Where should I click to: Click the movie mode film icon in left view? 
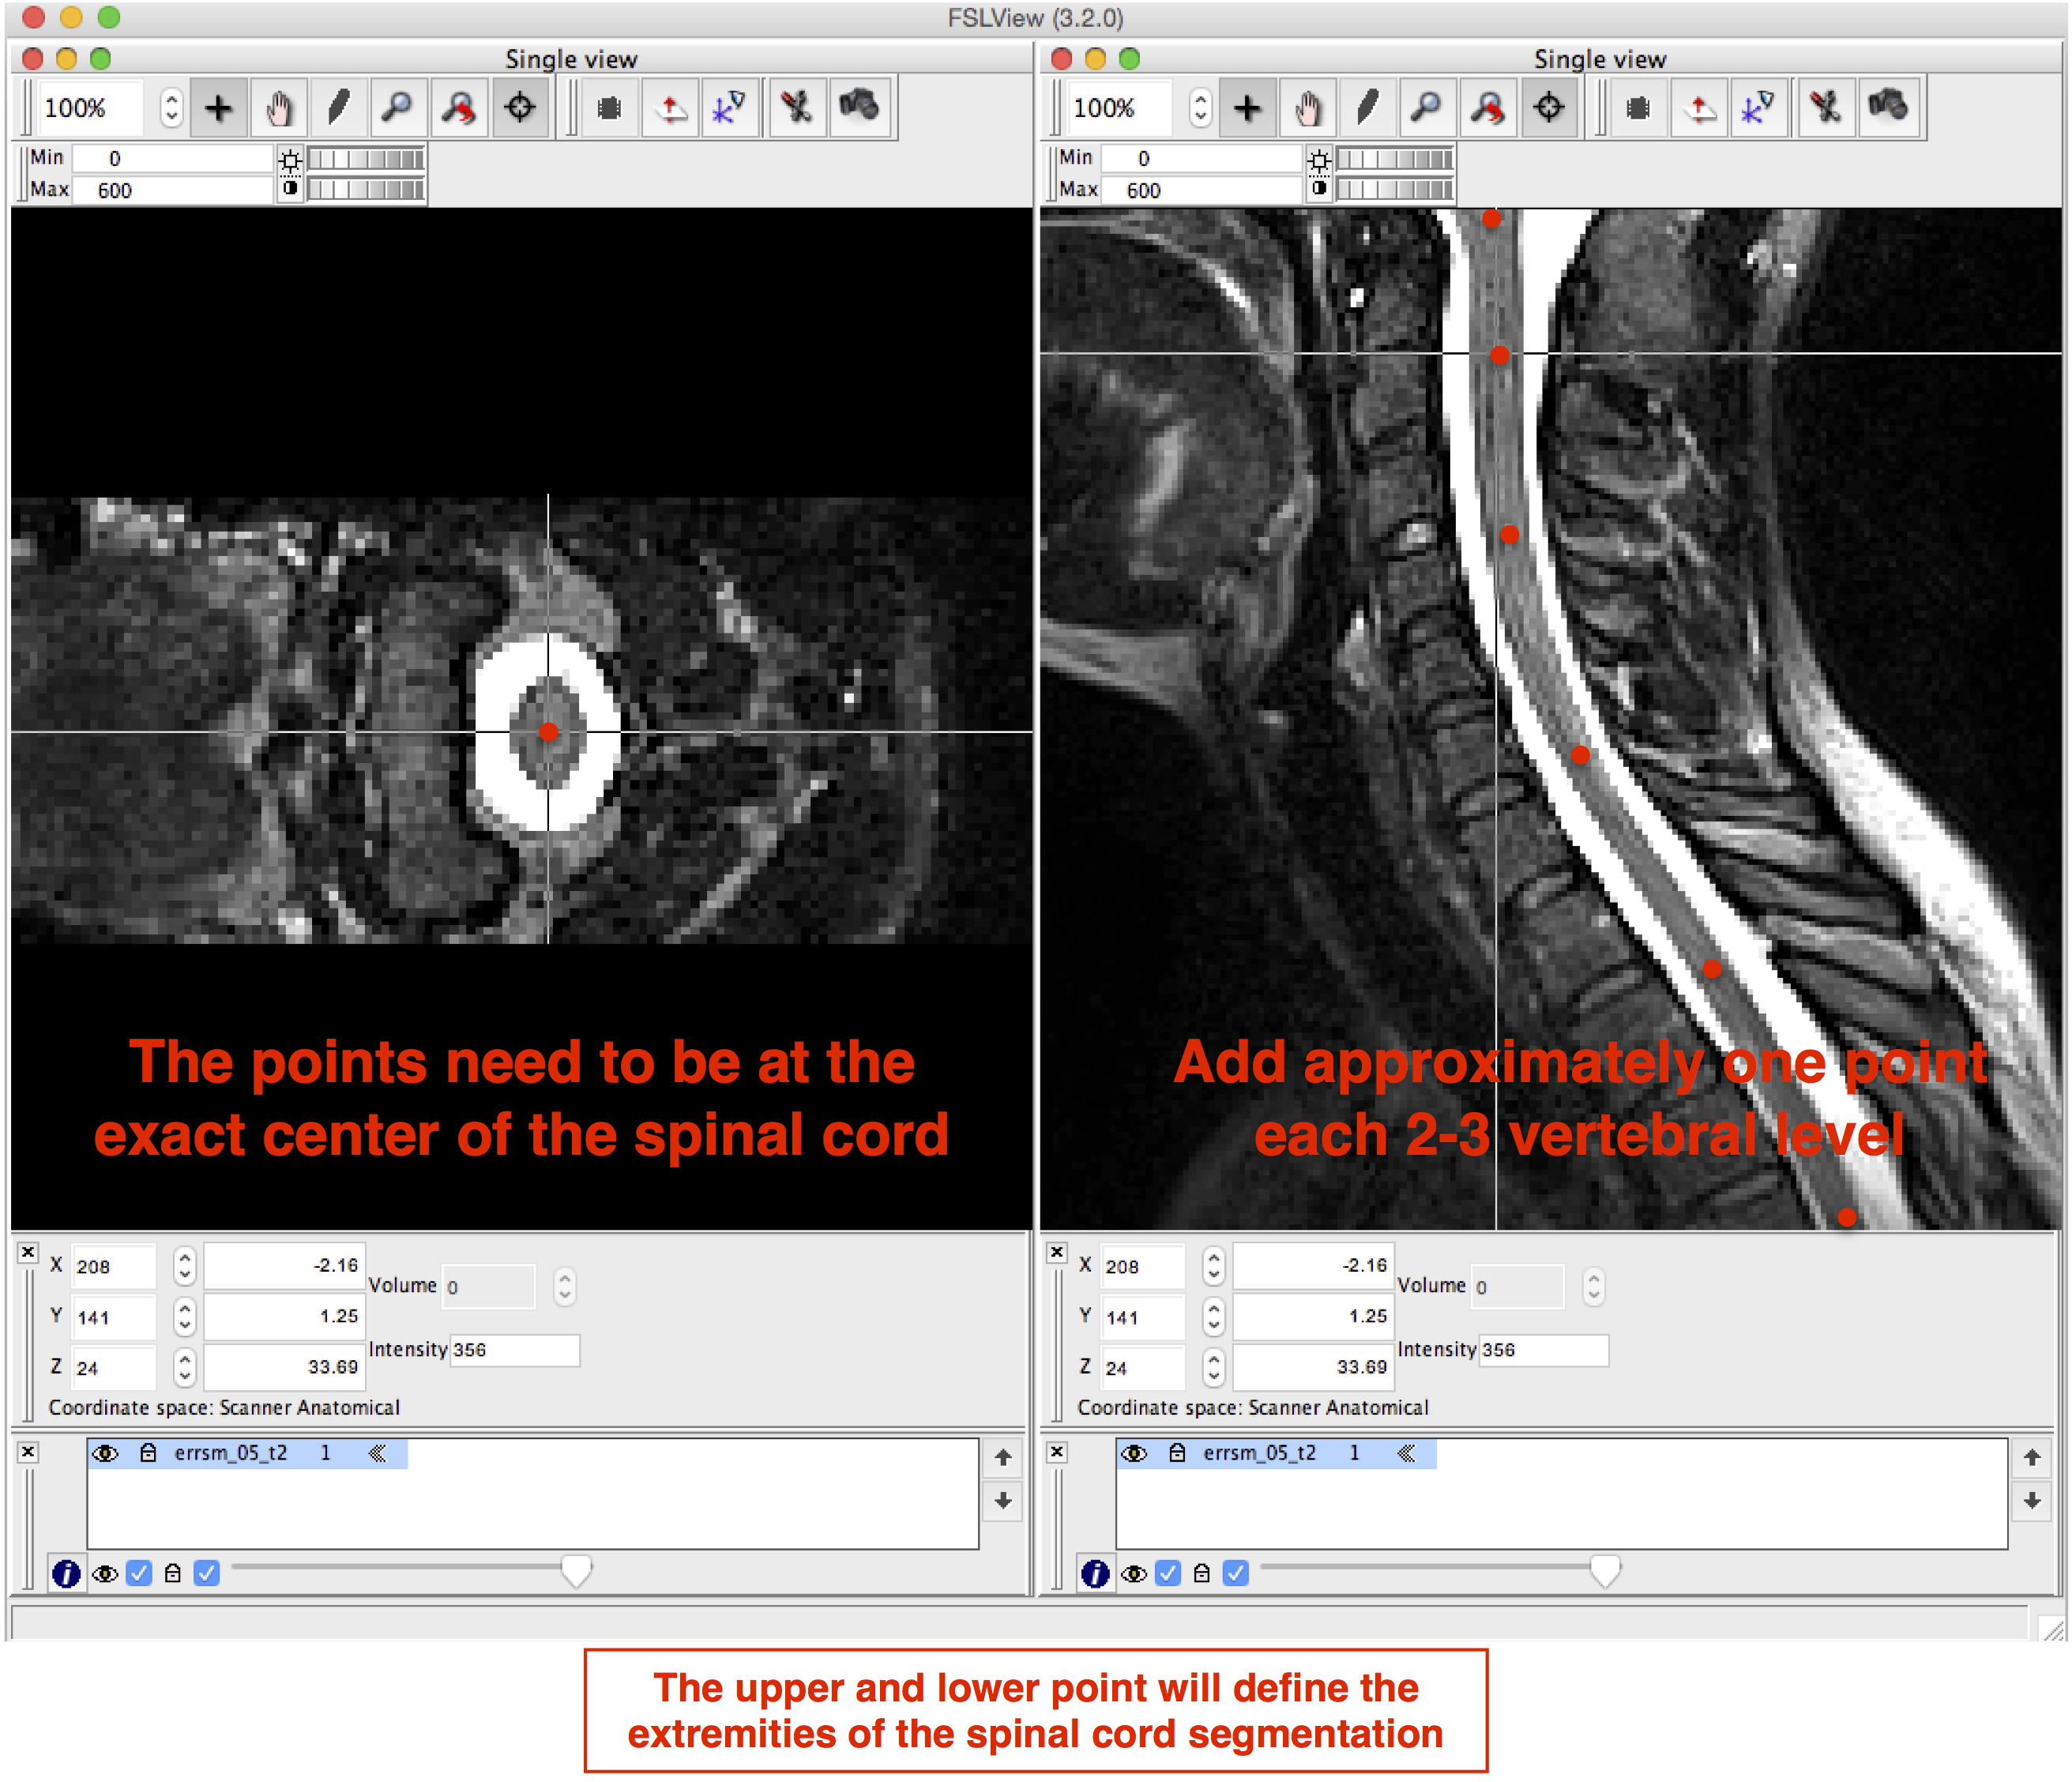pyautogui.click(x=609, y=107)
